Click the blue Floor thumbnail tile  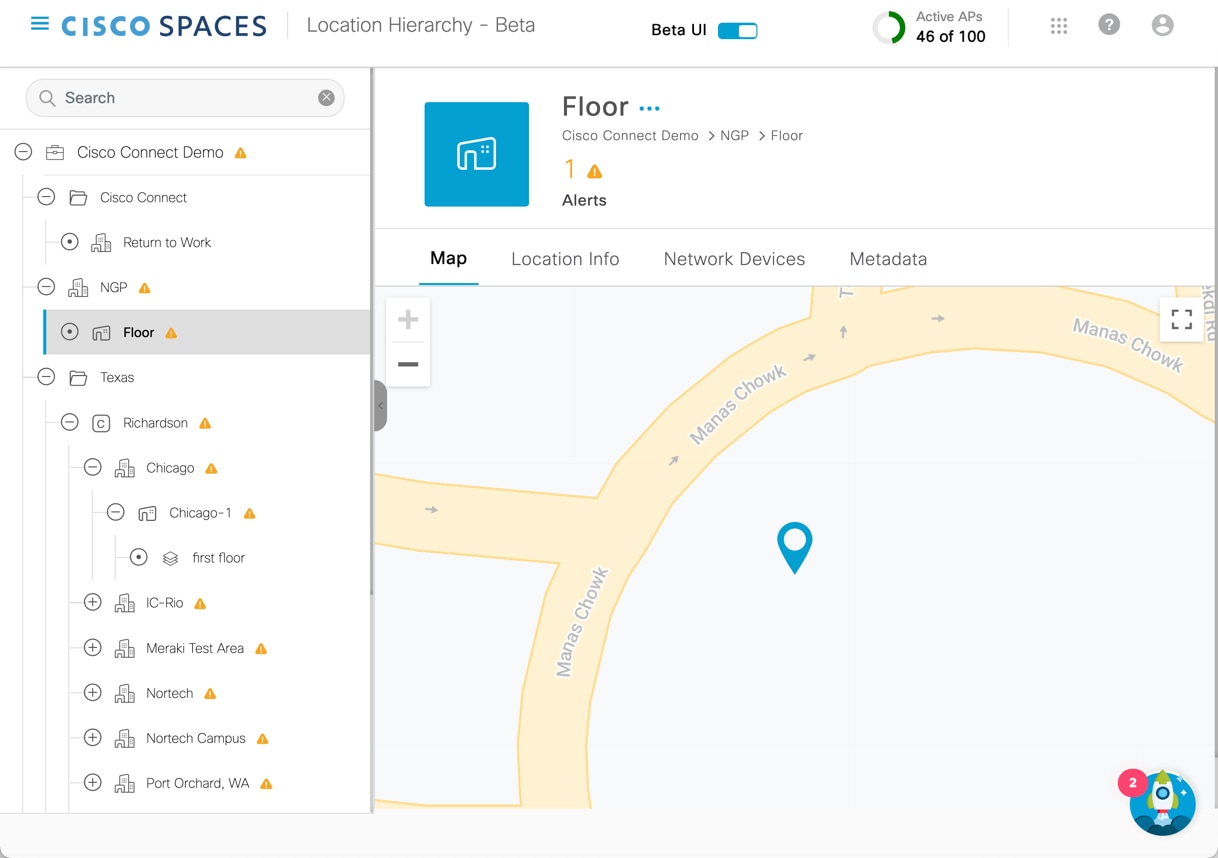pos(477,154)
